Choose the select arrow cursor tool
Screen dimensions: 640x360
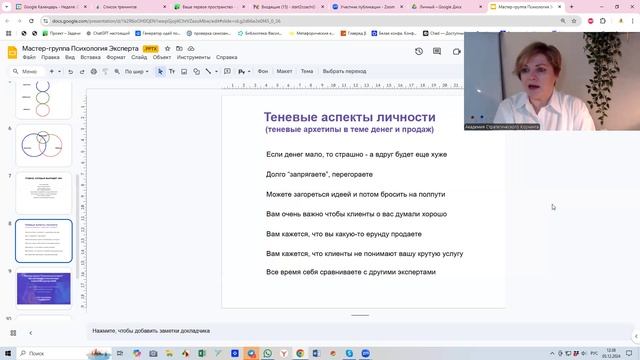click(x=160, y=71)
